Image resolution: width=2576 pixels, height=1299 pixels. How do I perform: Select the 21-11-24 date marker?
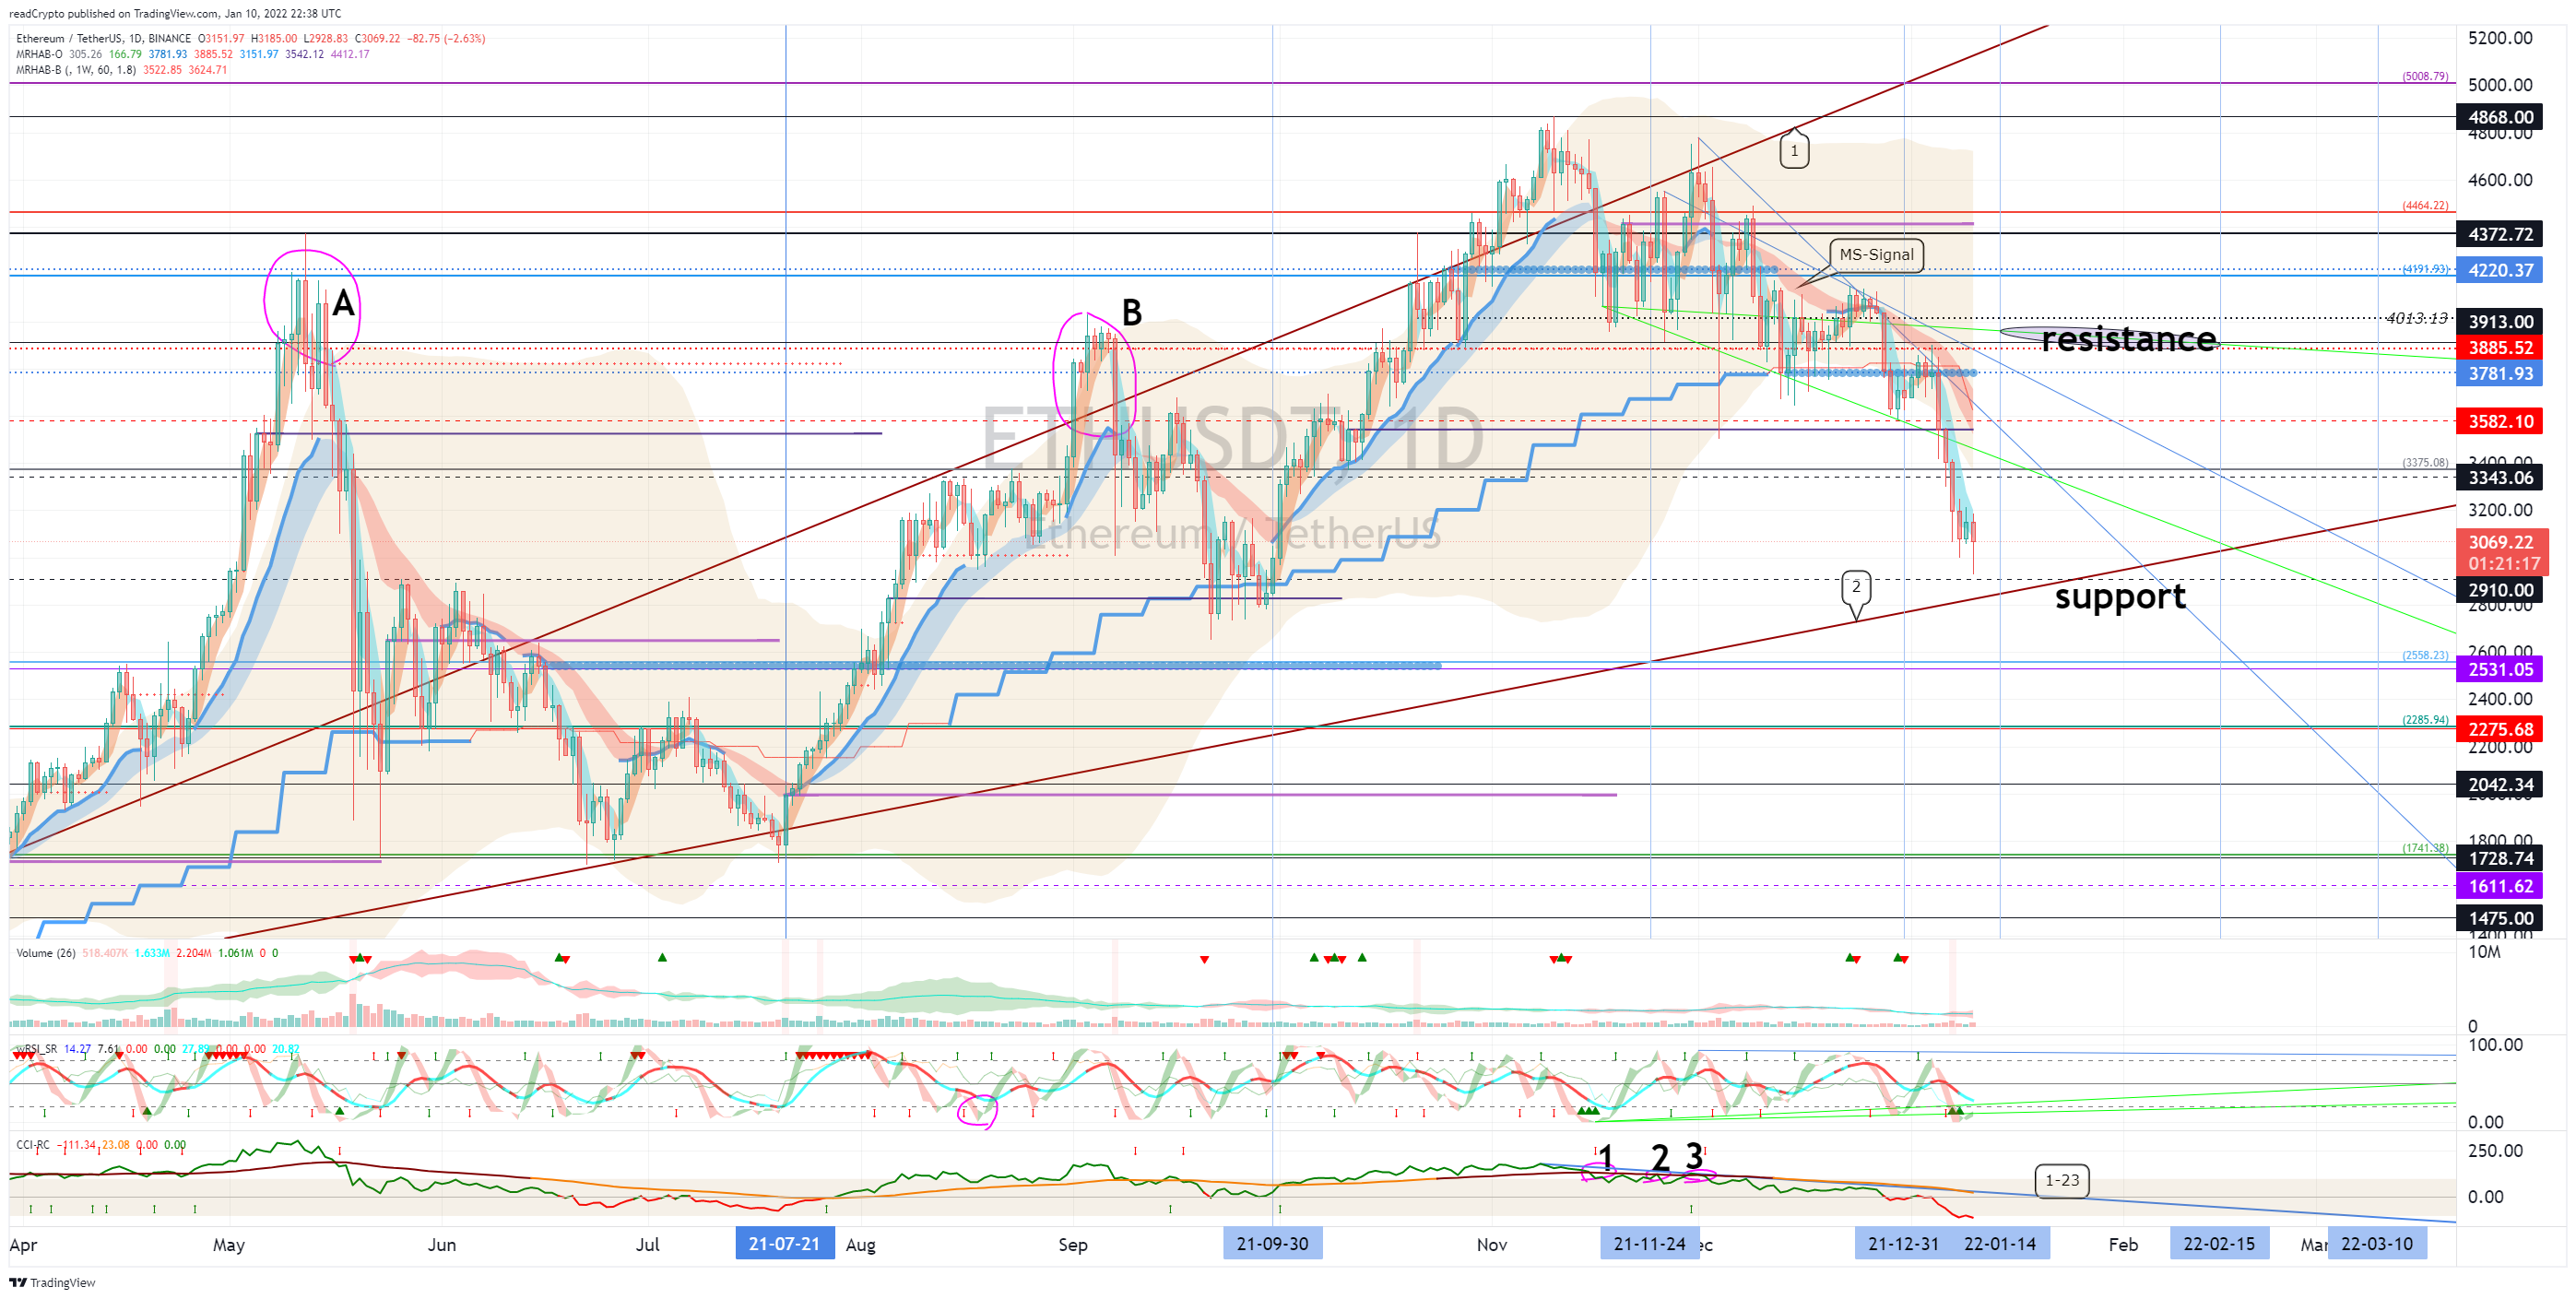tap(1649, 1243)
